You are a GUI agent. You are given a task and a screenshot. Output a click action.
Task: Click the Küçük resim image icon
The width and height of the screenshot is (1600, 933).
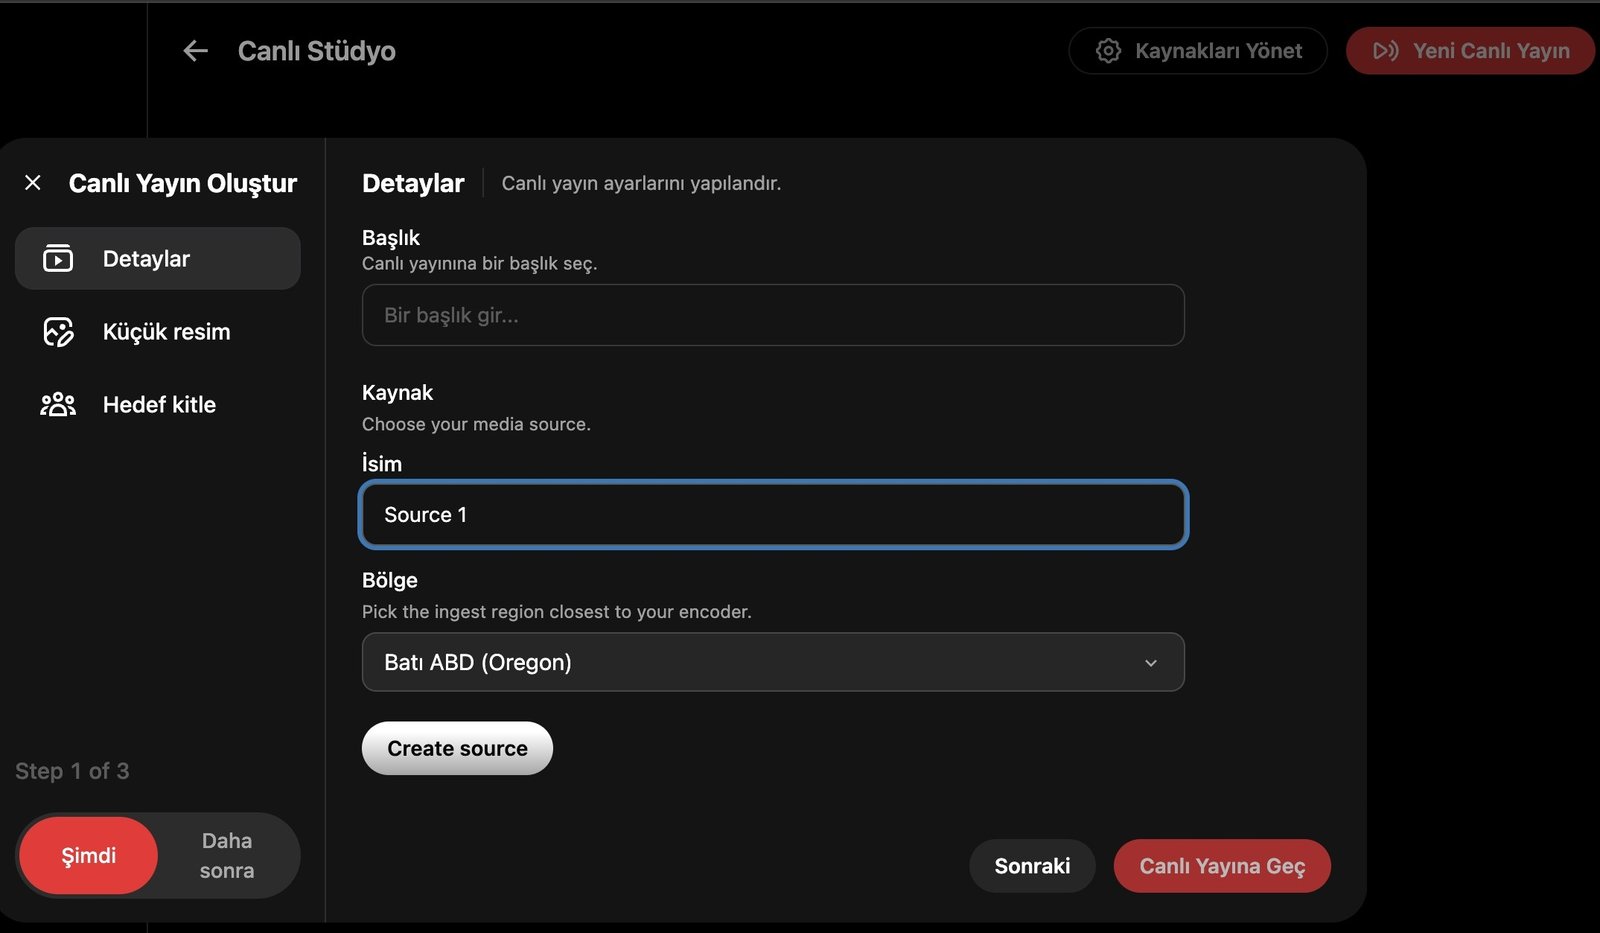pos(58,332)
